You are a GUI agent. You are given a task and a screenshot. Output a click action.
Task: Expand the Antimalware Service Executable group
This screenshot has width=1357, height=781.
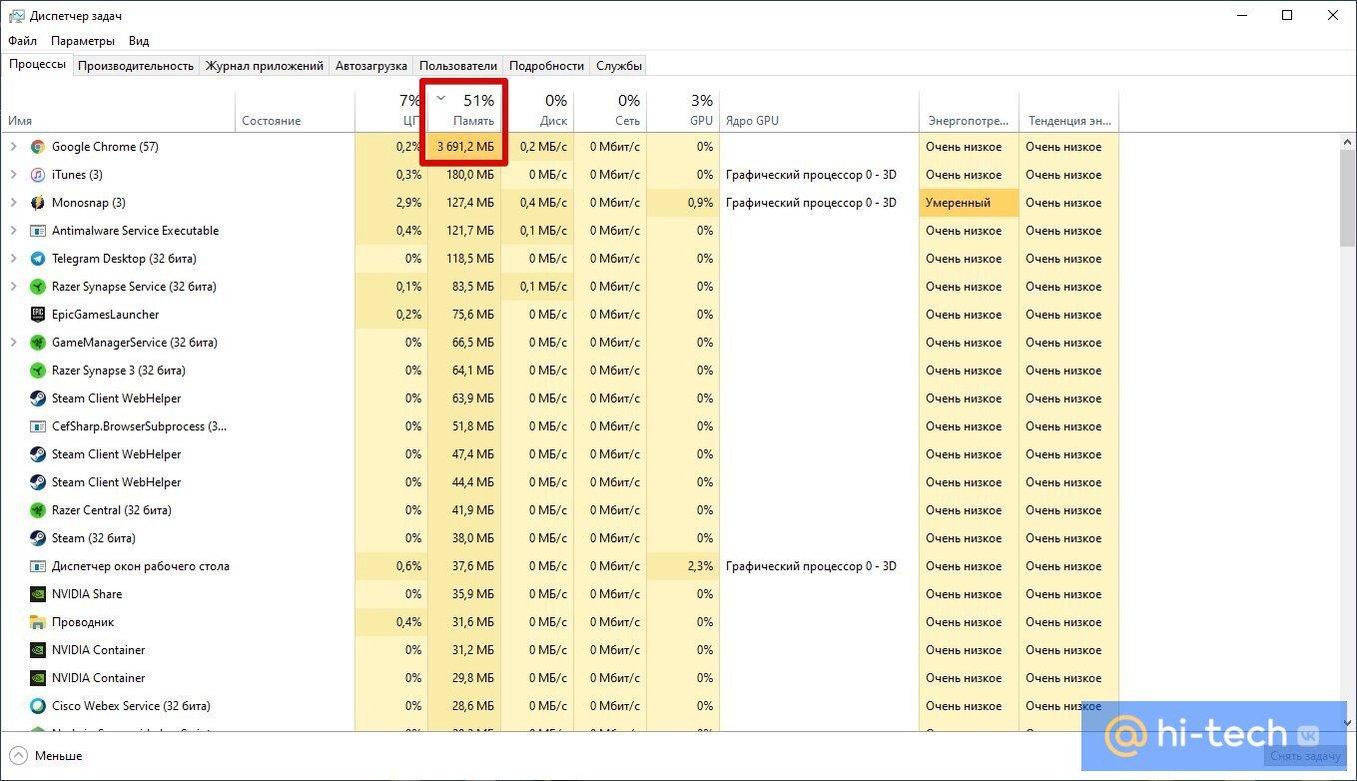click(x=13, y=231)
